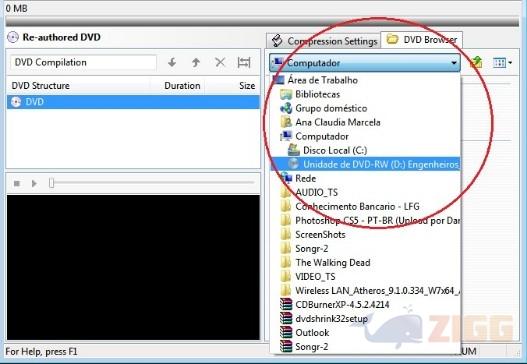527x364 pixels.
Task: Switch to Compression Settings tab
Action: click(323, 41)
